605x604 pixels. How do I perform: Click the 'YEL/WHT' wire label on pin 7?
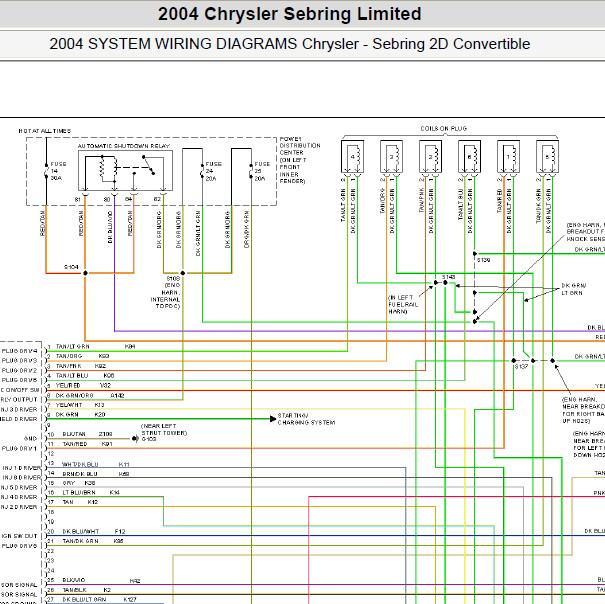click(x=69, y=405)
